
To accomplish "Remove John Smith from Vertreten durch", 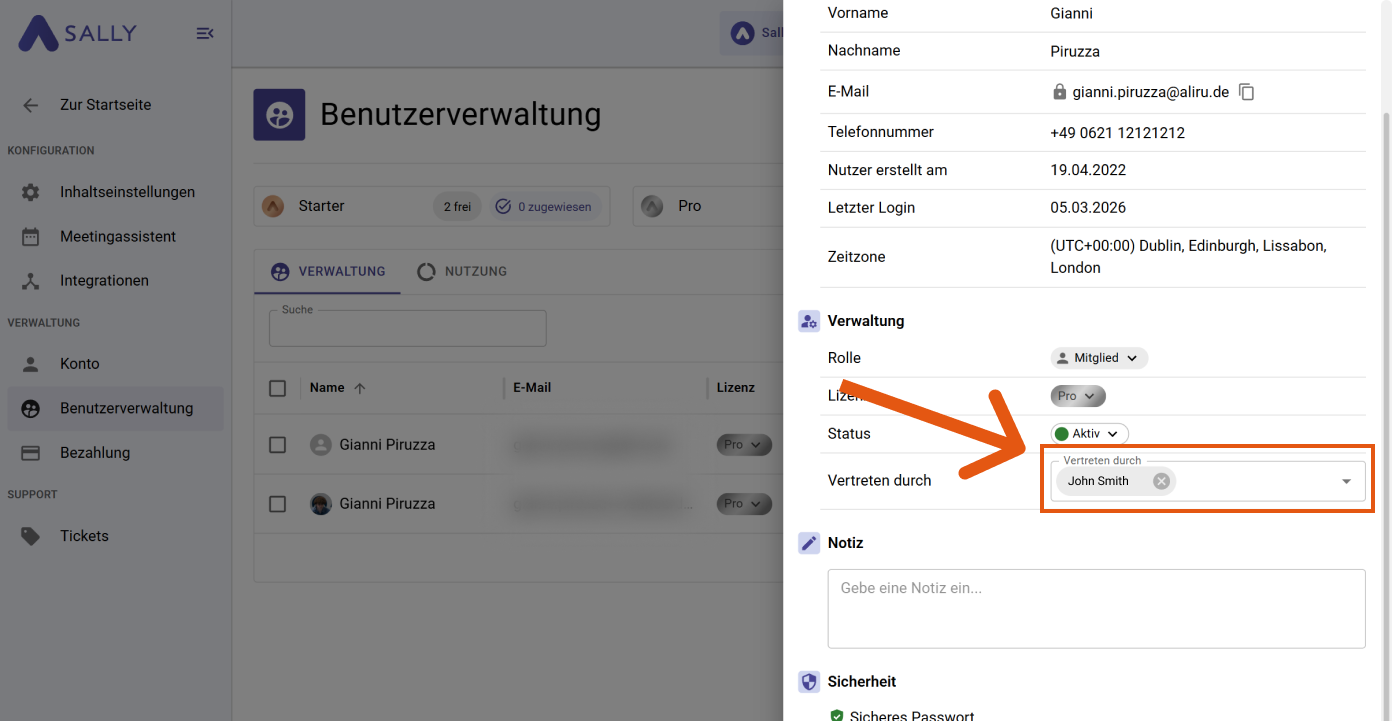I will coord(1161,480).
